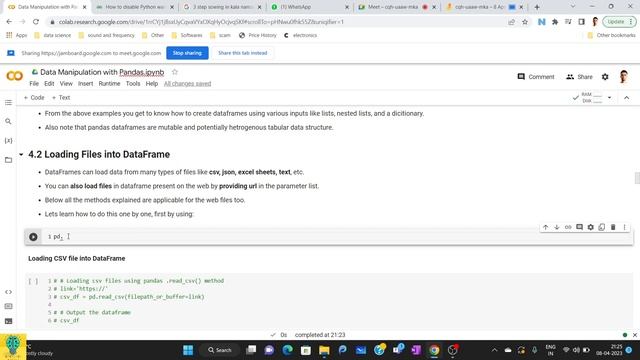Open the data science bookmarks folder
The image size is (640, 360).
(x=53, y=36)
